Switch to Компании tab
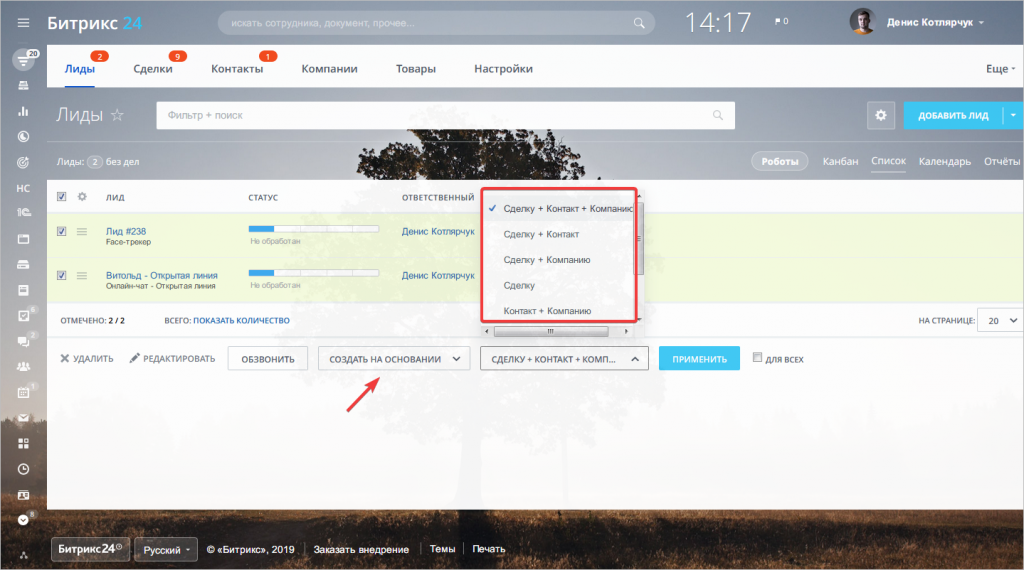This screenshot has height=570, width=1024. 329,69
